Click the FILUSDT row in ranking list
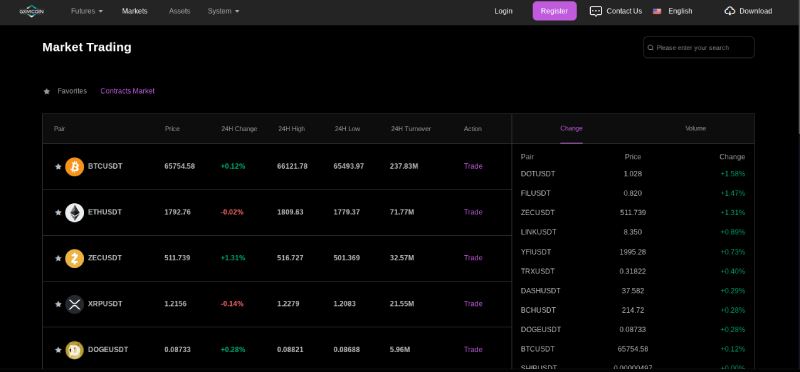The height and width of the screenshot is (372, 800). tap(633, 193)
